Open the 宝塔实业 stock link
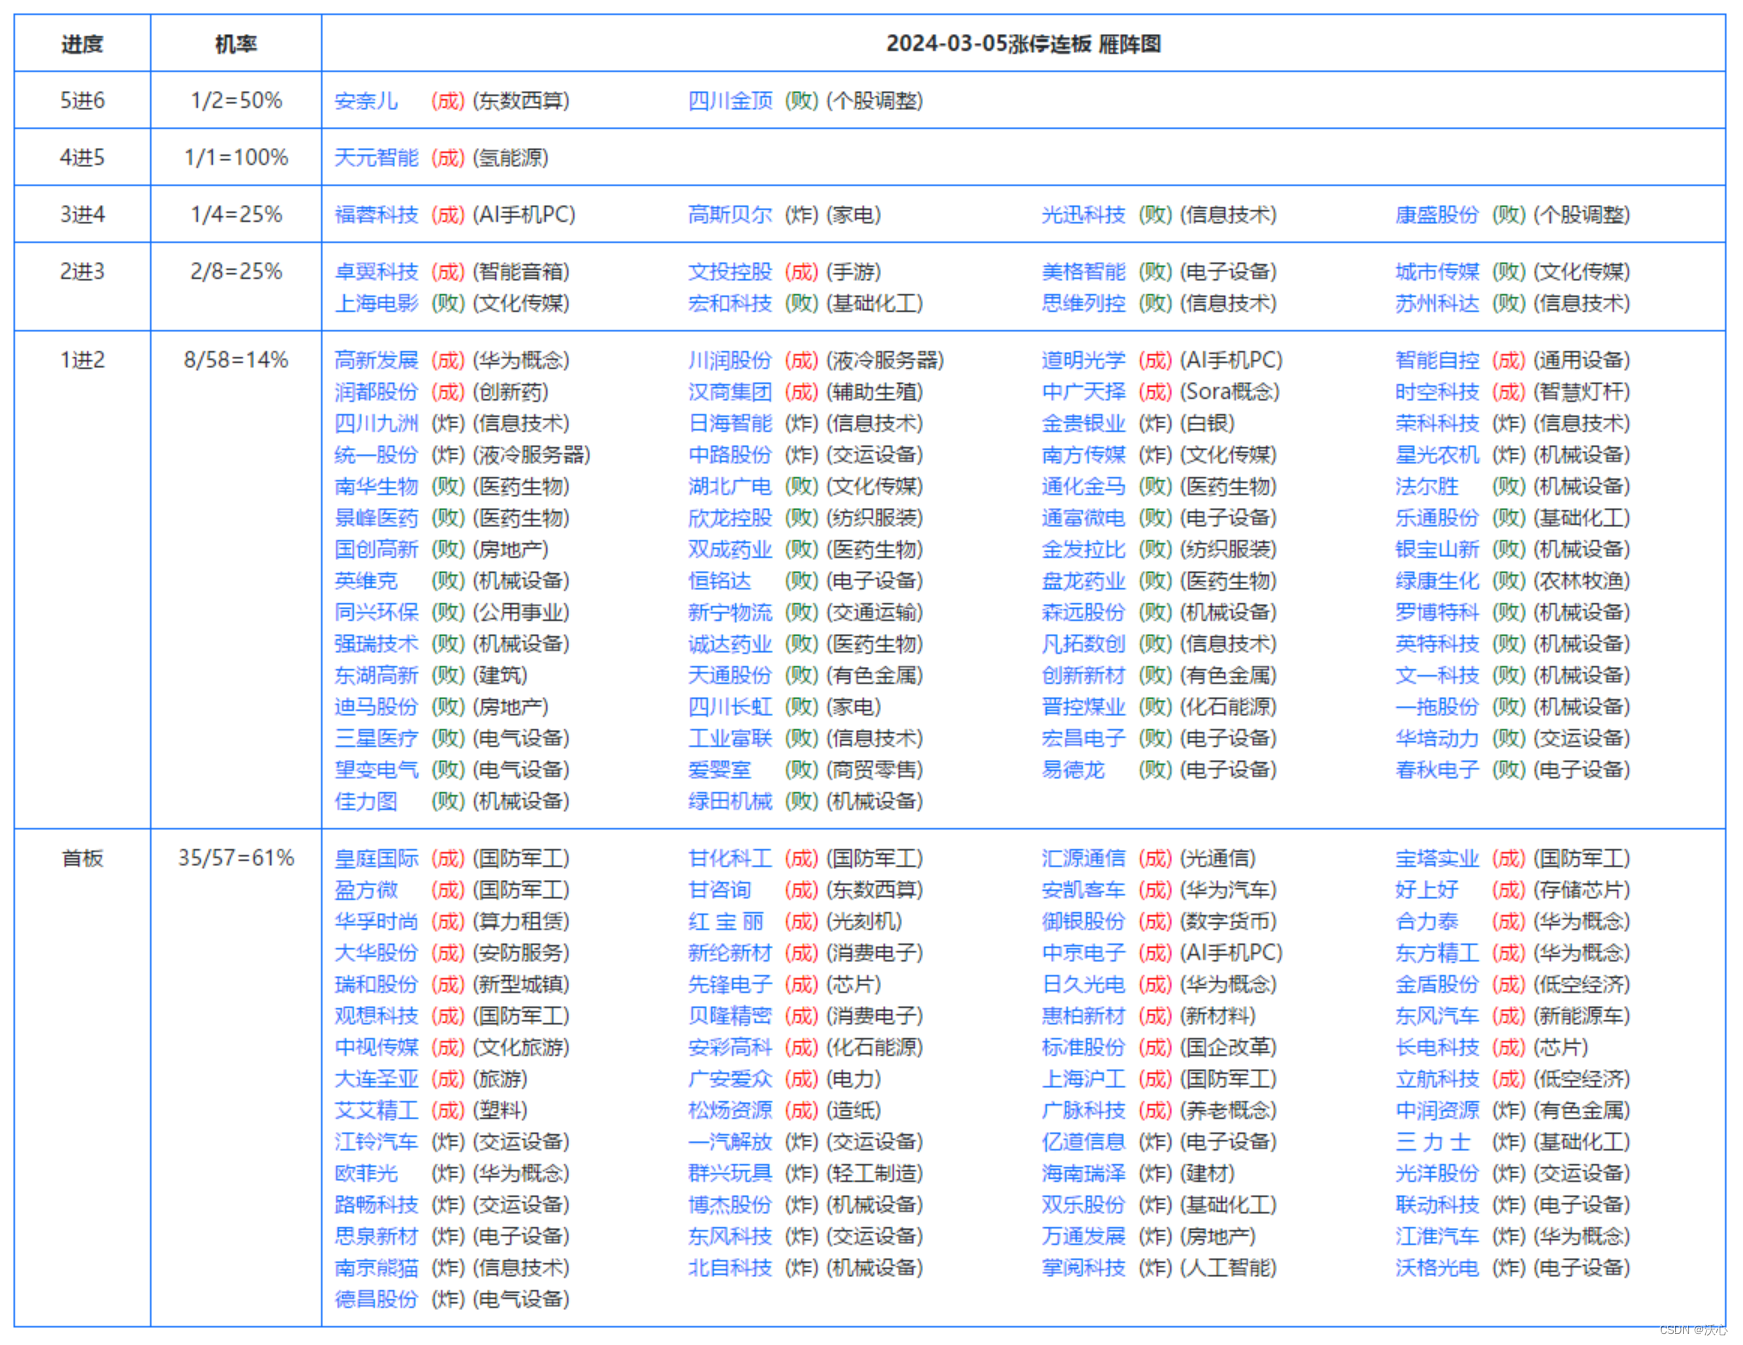The image size is (1743, 1345). click(1437, 859)
